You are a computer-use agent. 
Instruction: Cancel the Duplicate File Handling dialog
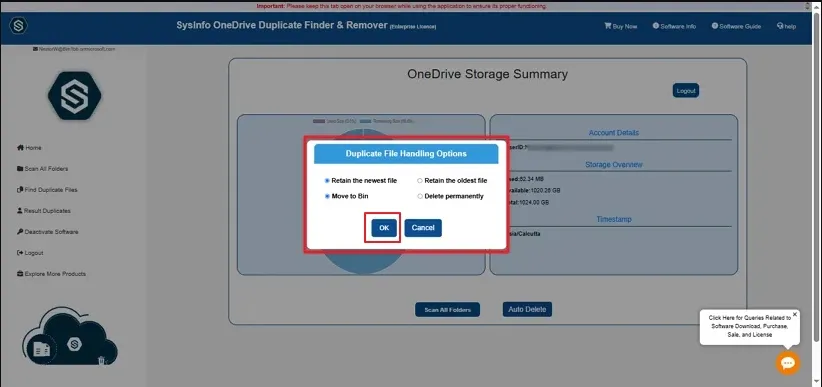(423, 228)
